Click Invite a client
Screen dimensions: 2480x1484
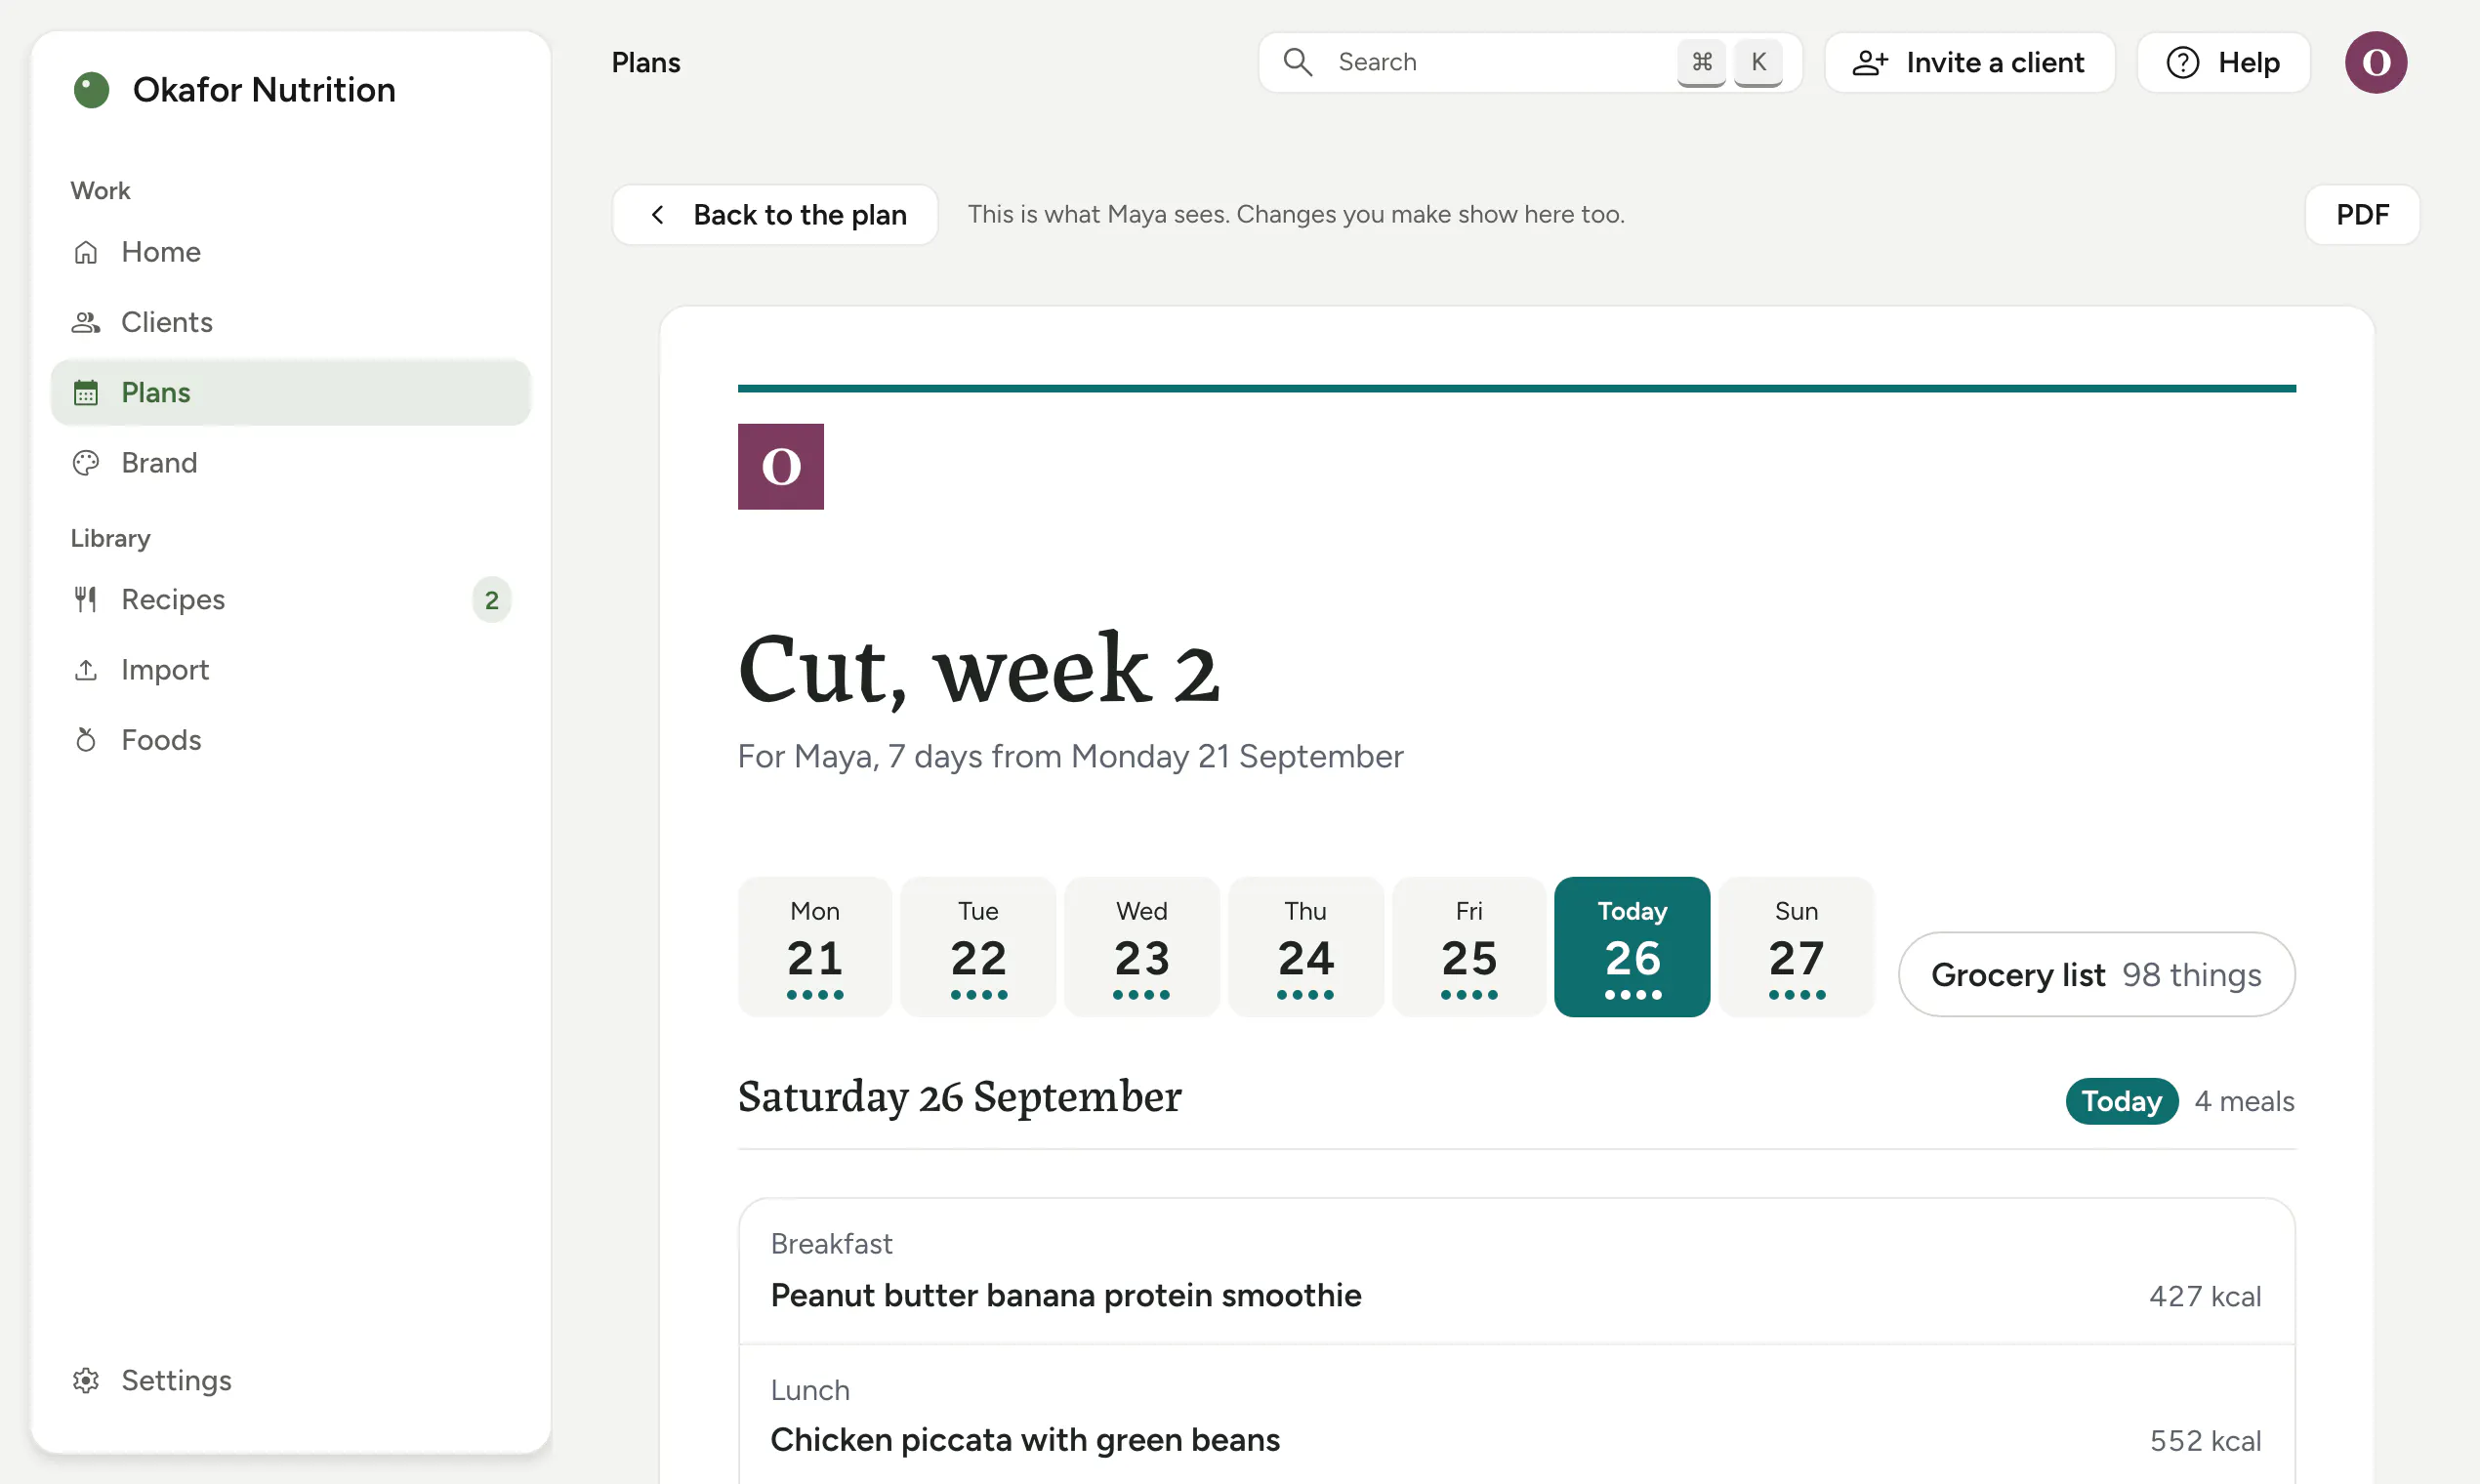point(1969,62)
